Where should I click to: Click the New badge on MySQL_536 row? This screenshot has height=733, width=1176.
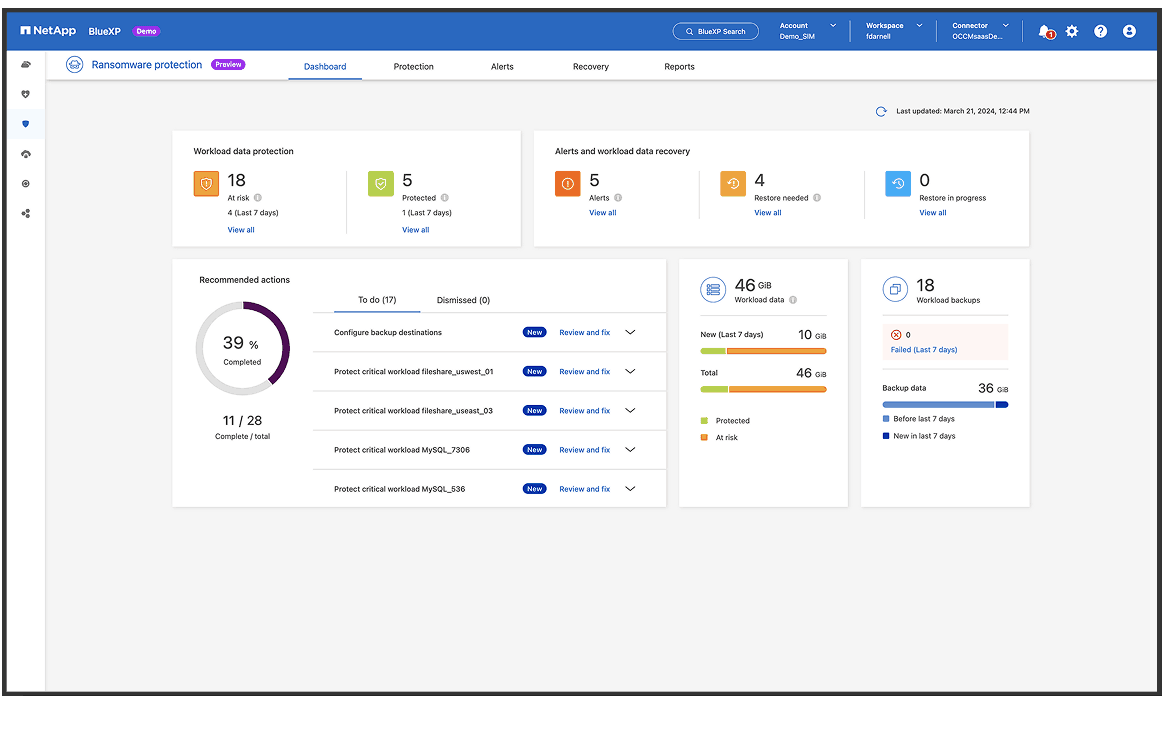pyautogui.click(x=535, y=489)
